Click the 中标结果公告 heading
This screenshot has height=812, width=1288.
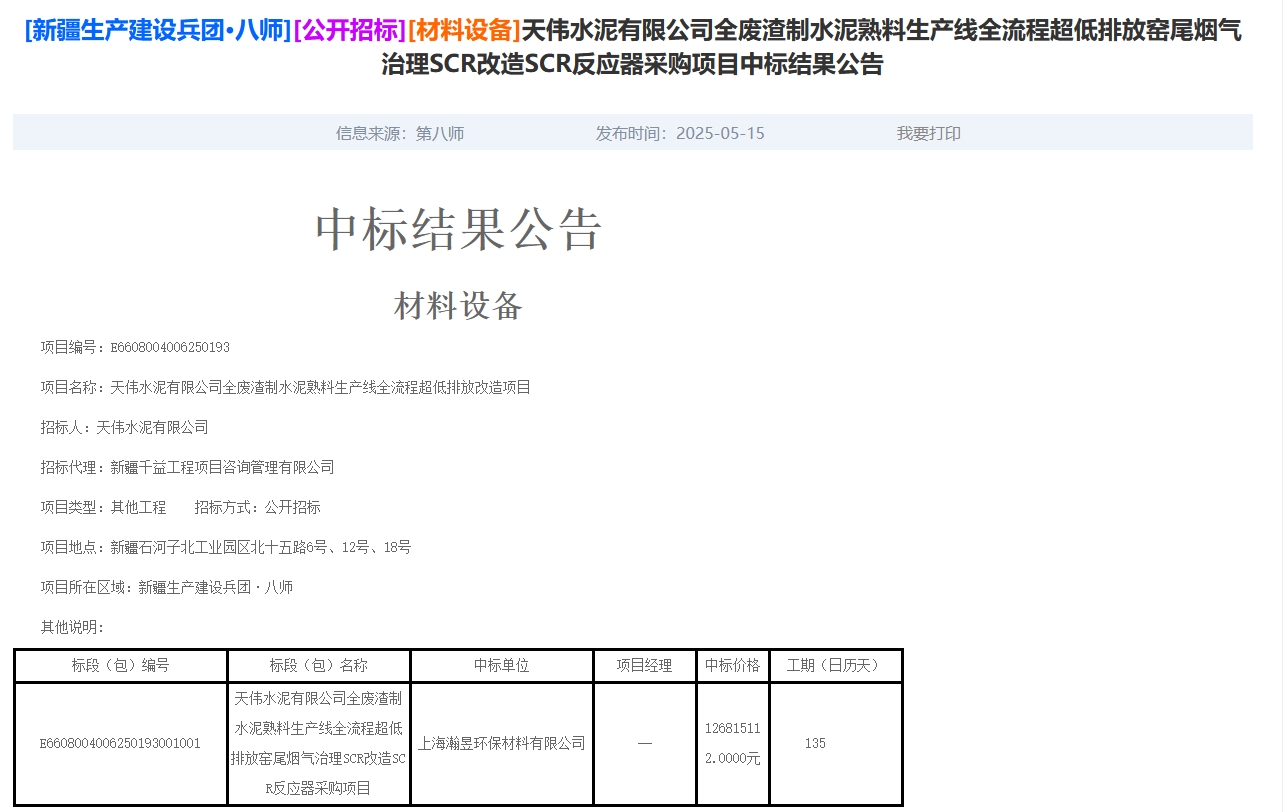tap(459, 230)
